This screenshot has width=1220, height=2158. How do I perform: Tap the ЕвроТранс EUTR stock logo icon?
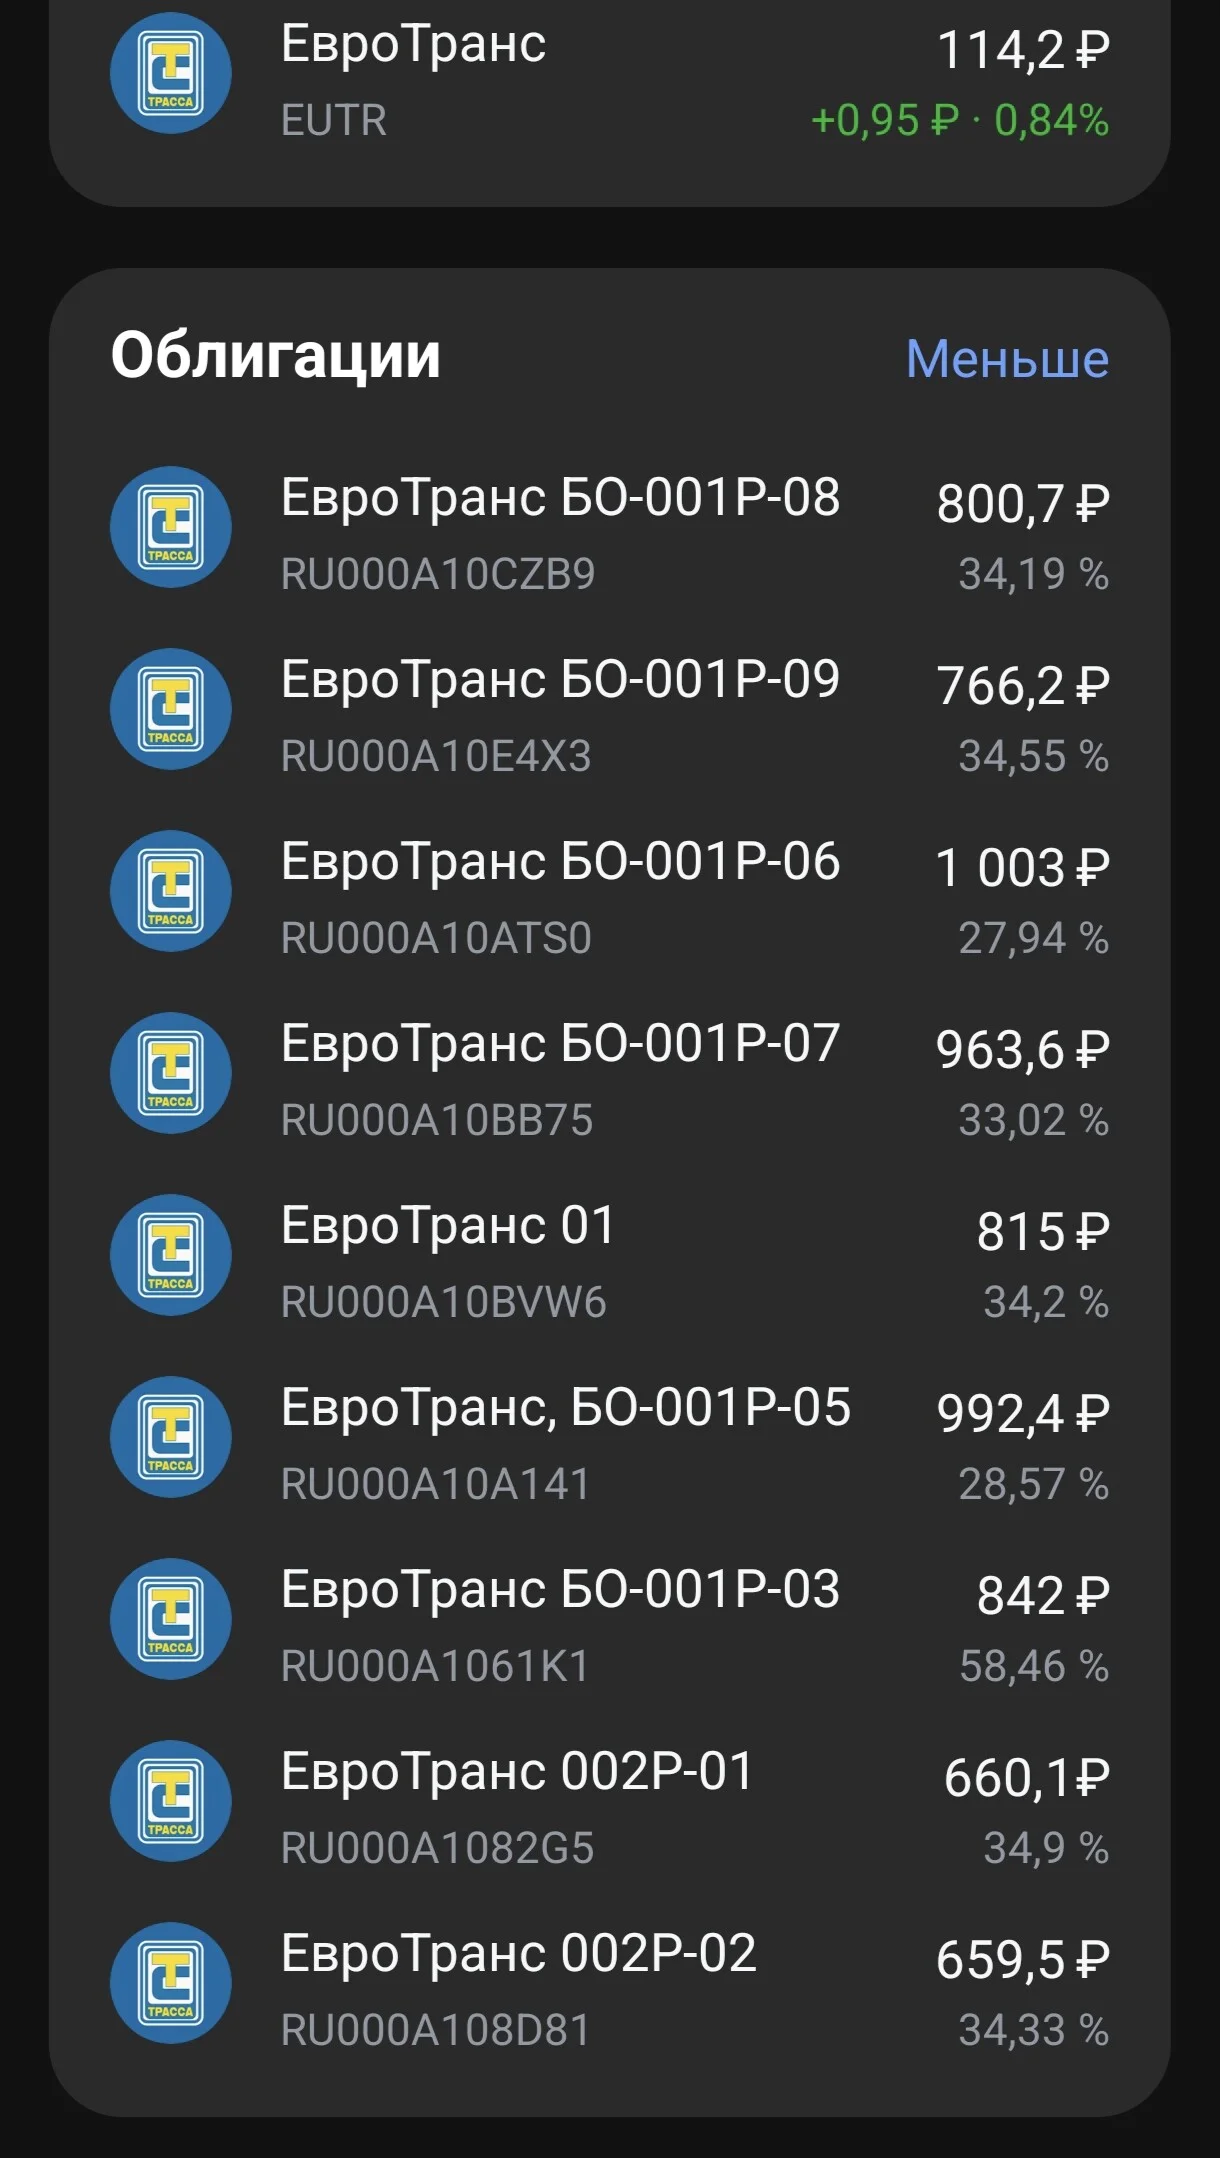point(171,73)
